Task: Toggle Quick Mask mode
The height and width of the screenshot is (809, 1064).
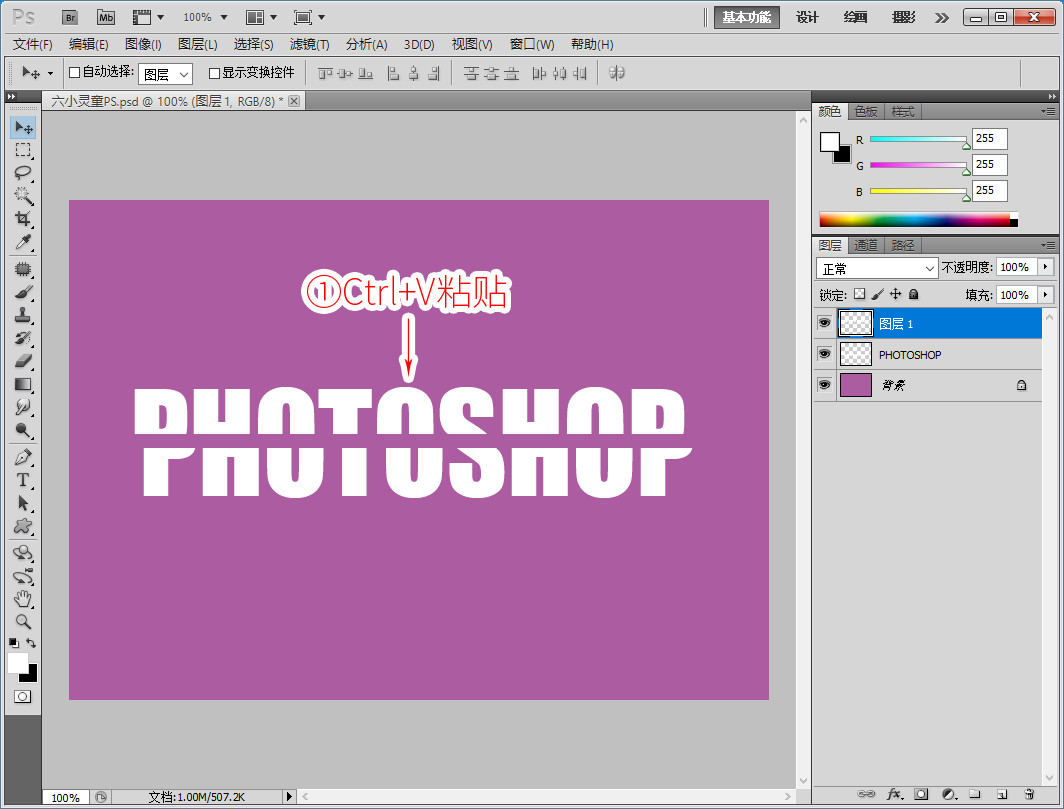Action: (x=22, y=697)
